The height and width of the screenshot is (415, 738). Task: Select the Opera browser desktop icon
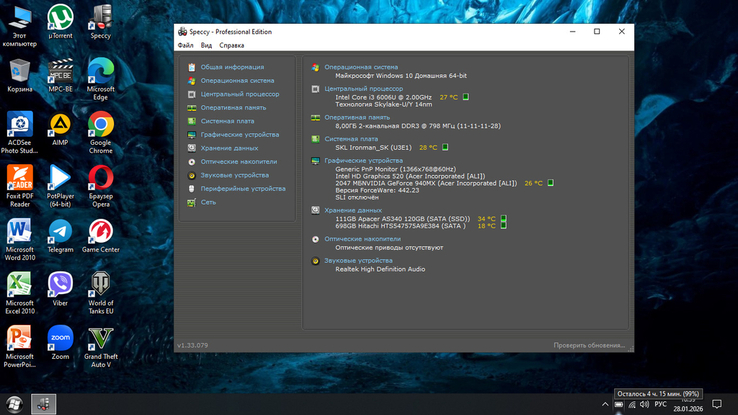coord(101,186)
